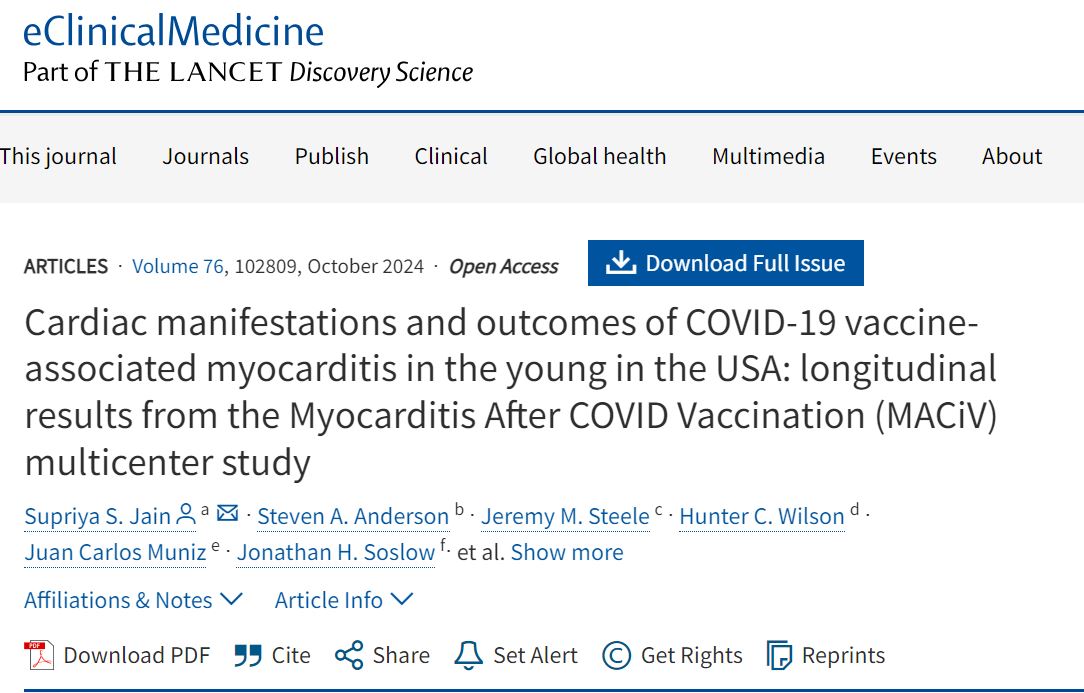1084x693 pixels.
Task: Expand the Affiliations & Notes section
Action: (x=133, y=600)
